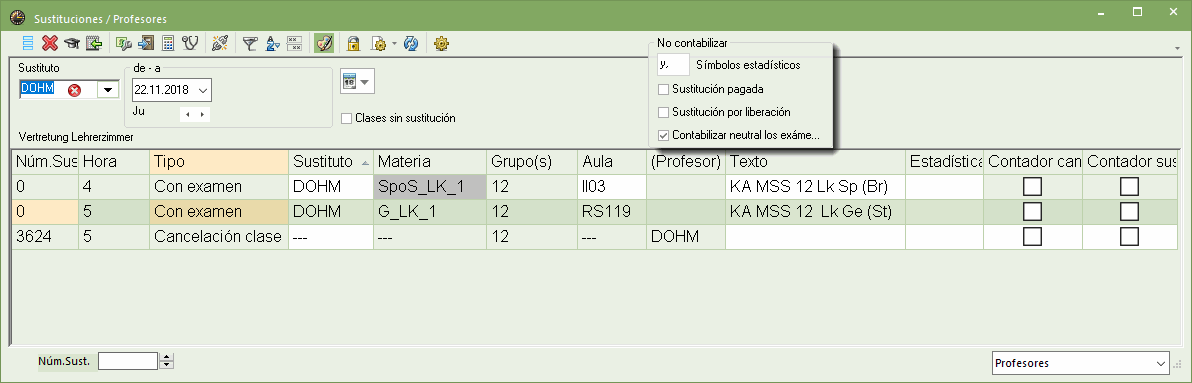Sort by the Sustituto column header

331,162
